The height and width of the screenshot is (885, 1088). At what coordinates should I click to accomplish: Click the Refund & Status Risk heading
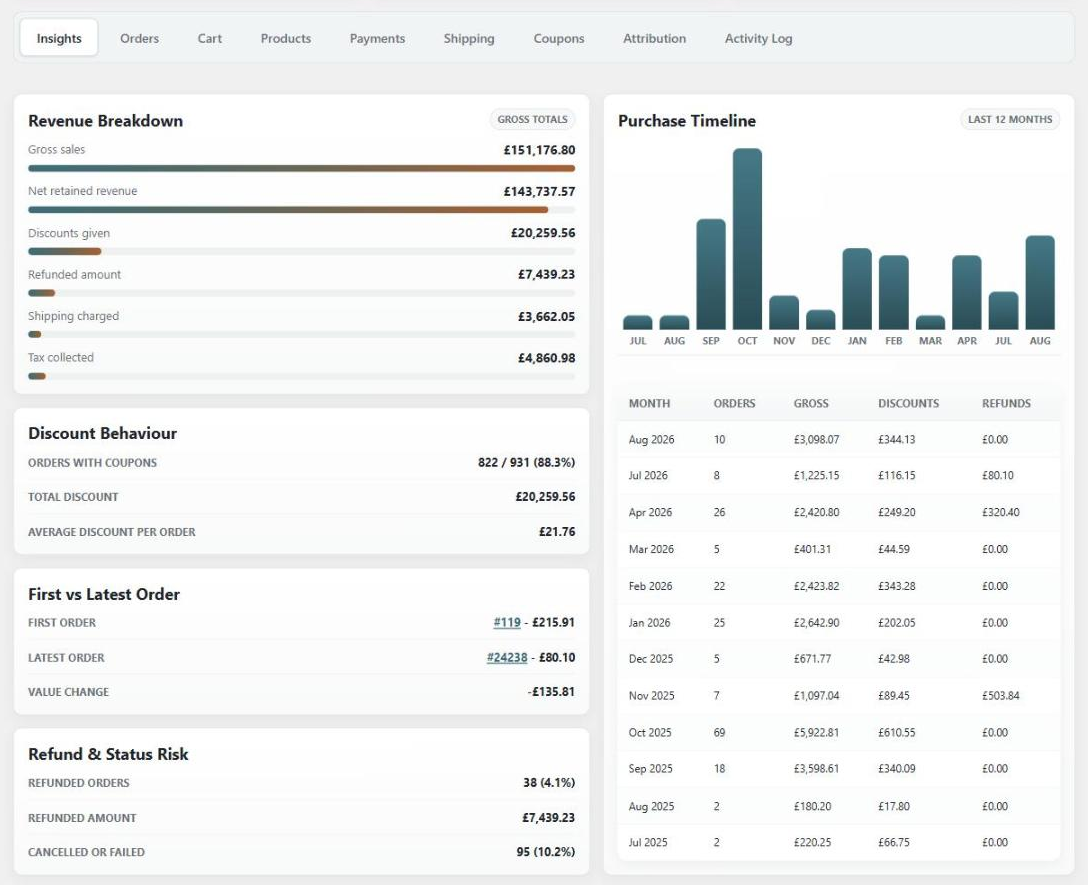[x=108, y=754]
